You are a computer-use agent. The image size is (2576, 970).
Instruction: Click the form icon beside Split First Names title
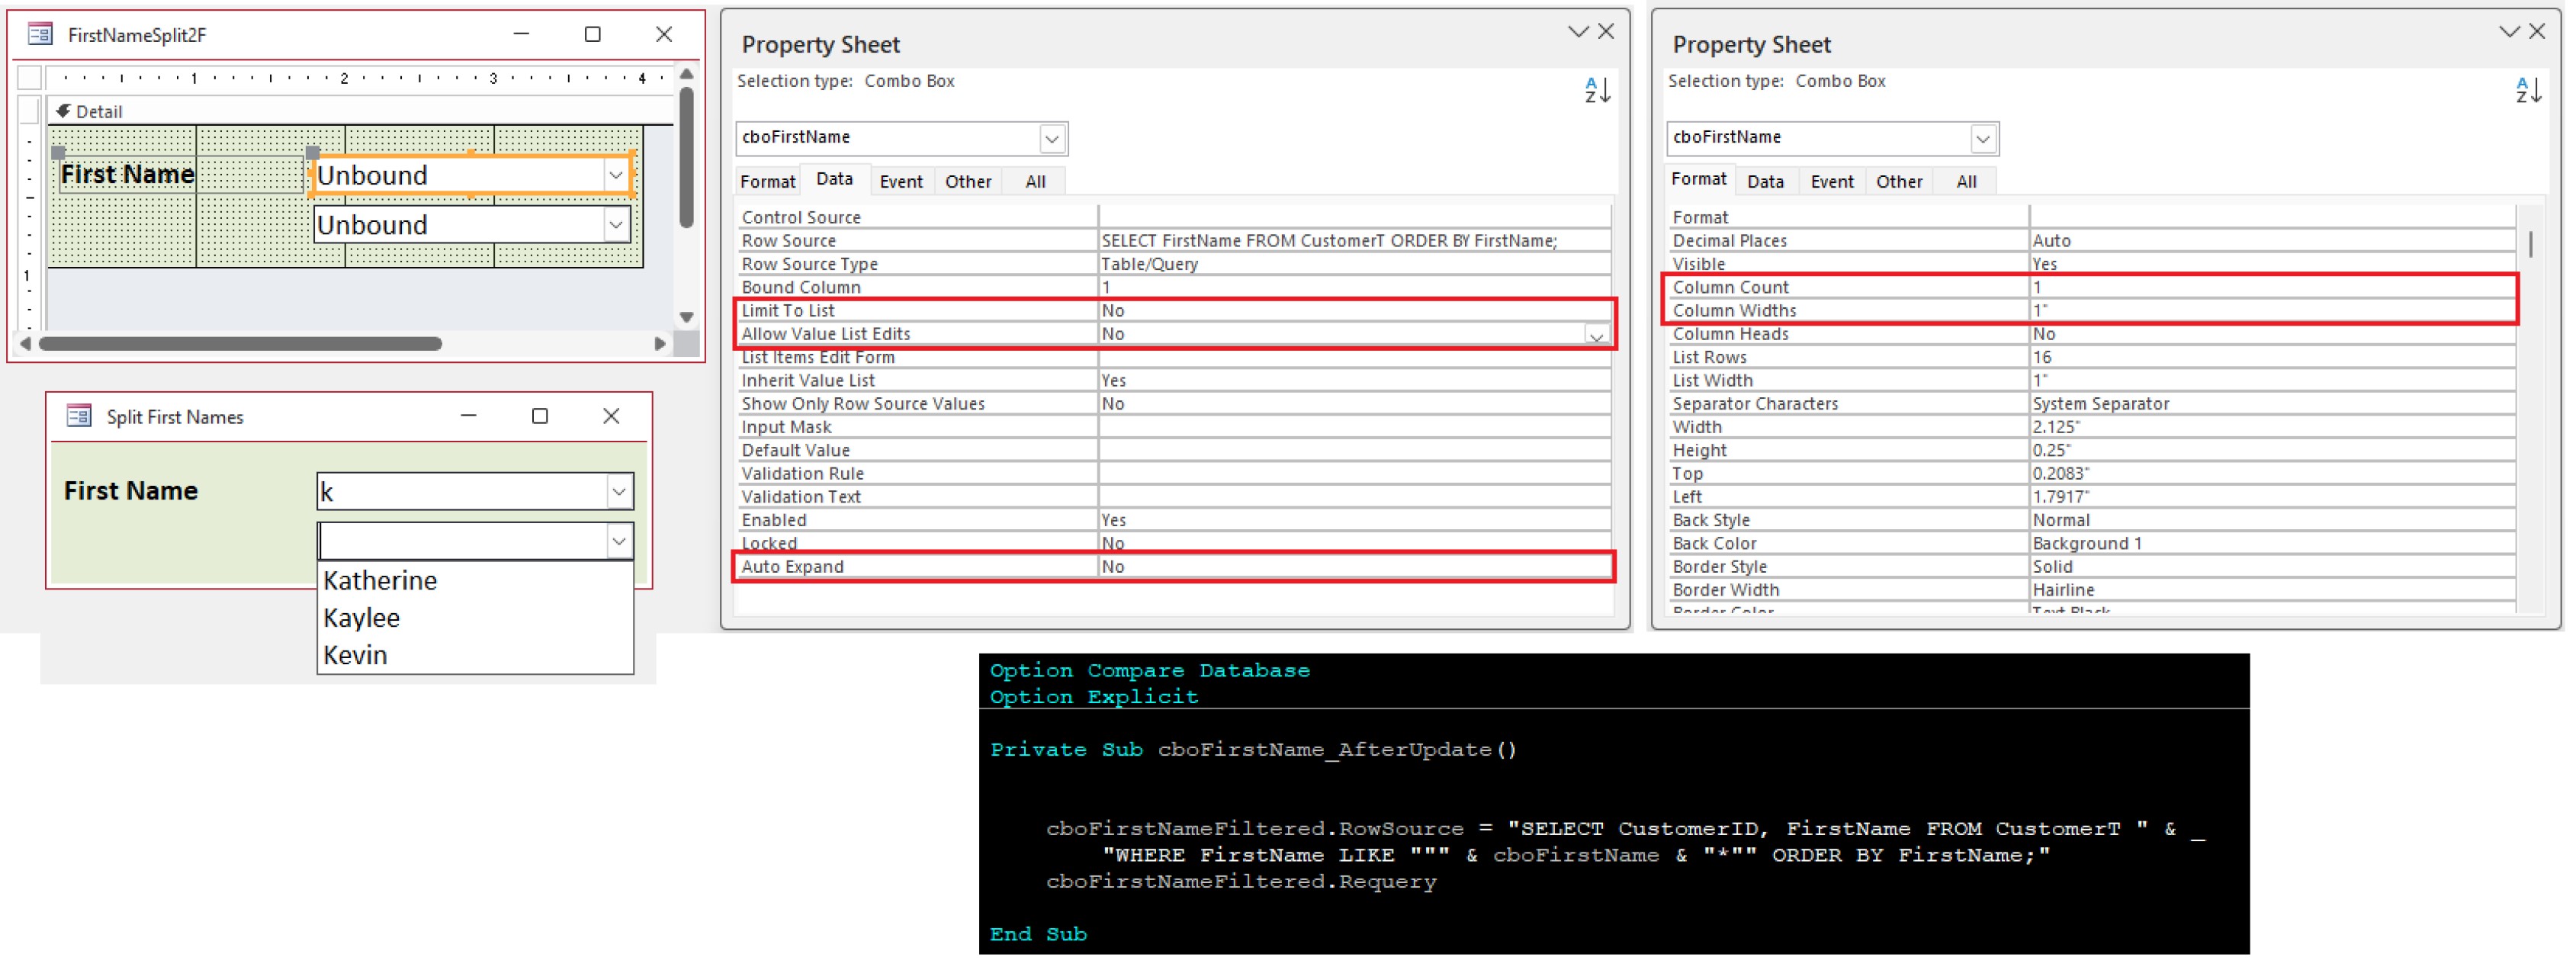[x=79, y=416]
